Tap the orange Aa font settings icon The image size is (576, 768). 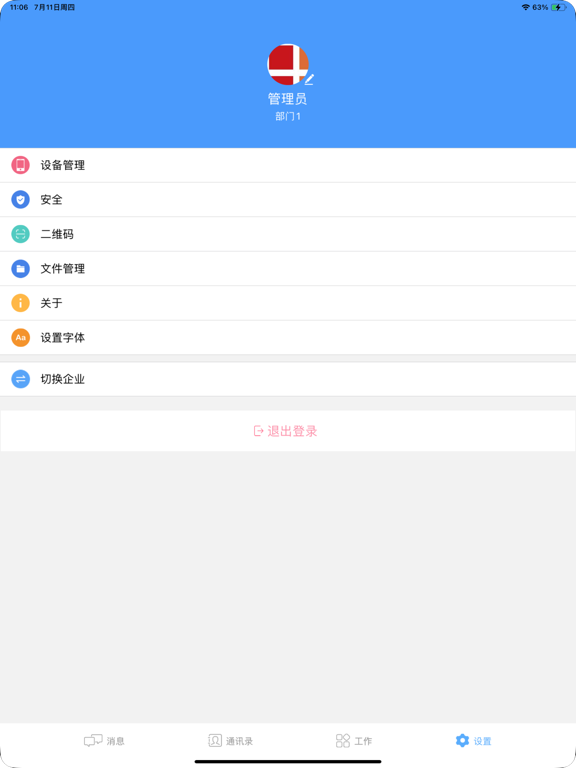21,337
